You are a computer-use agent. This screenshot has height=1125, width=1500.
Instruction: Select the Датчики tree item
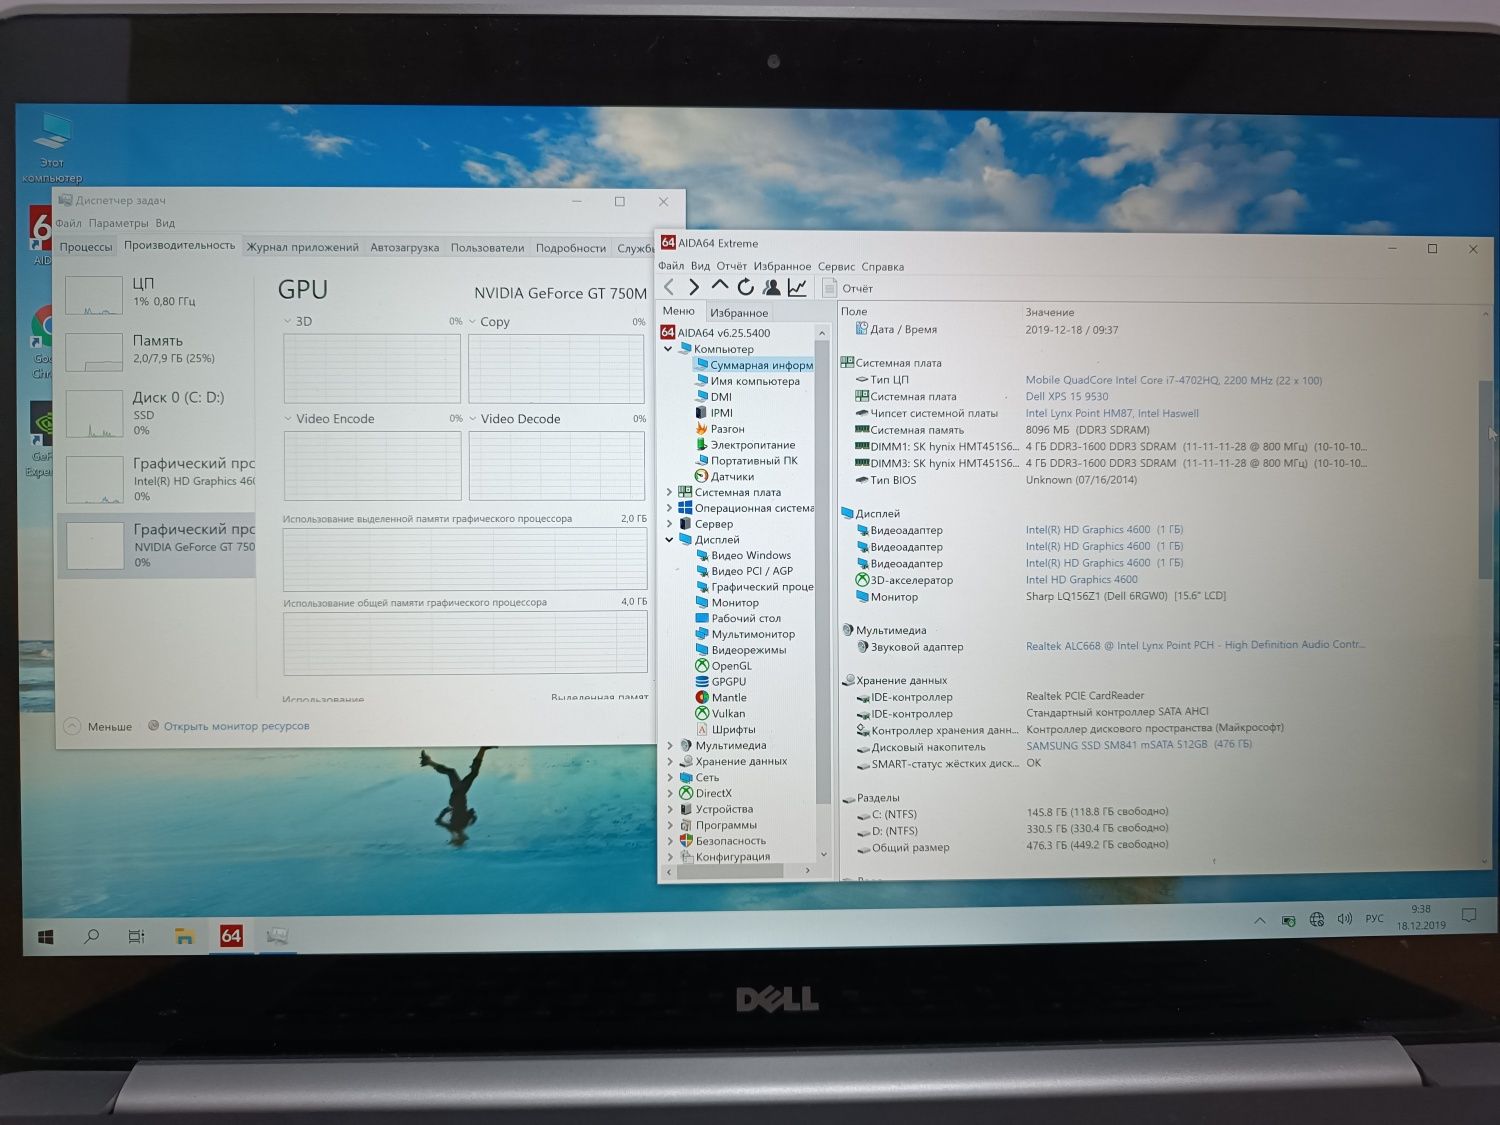click(725, 477)
